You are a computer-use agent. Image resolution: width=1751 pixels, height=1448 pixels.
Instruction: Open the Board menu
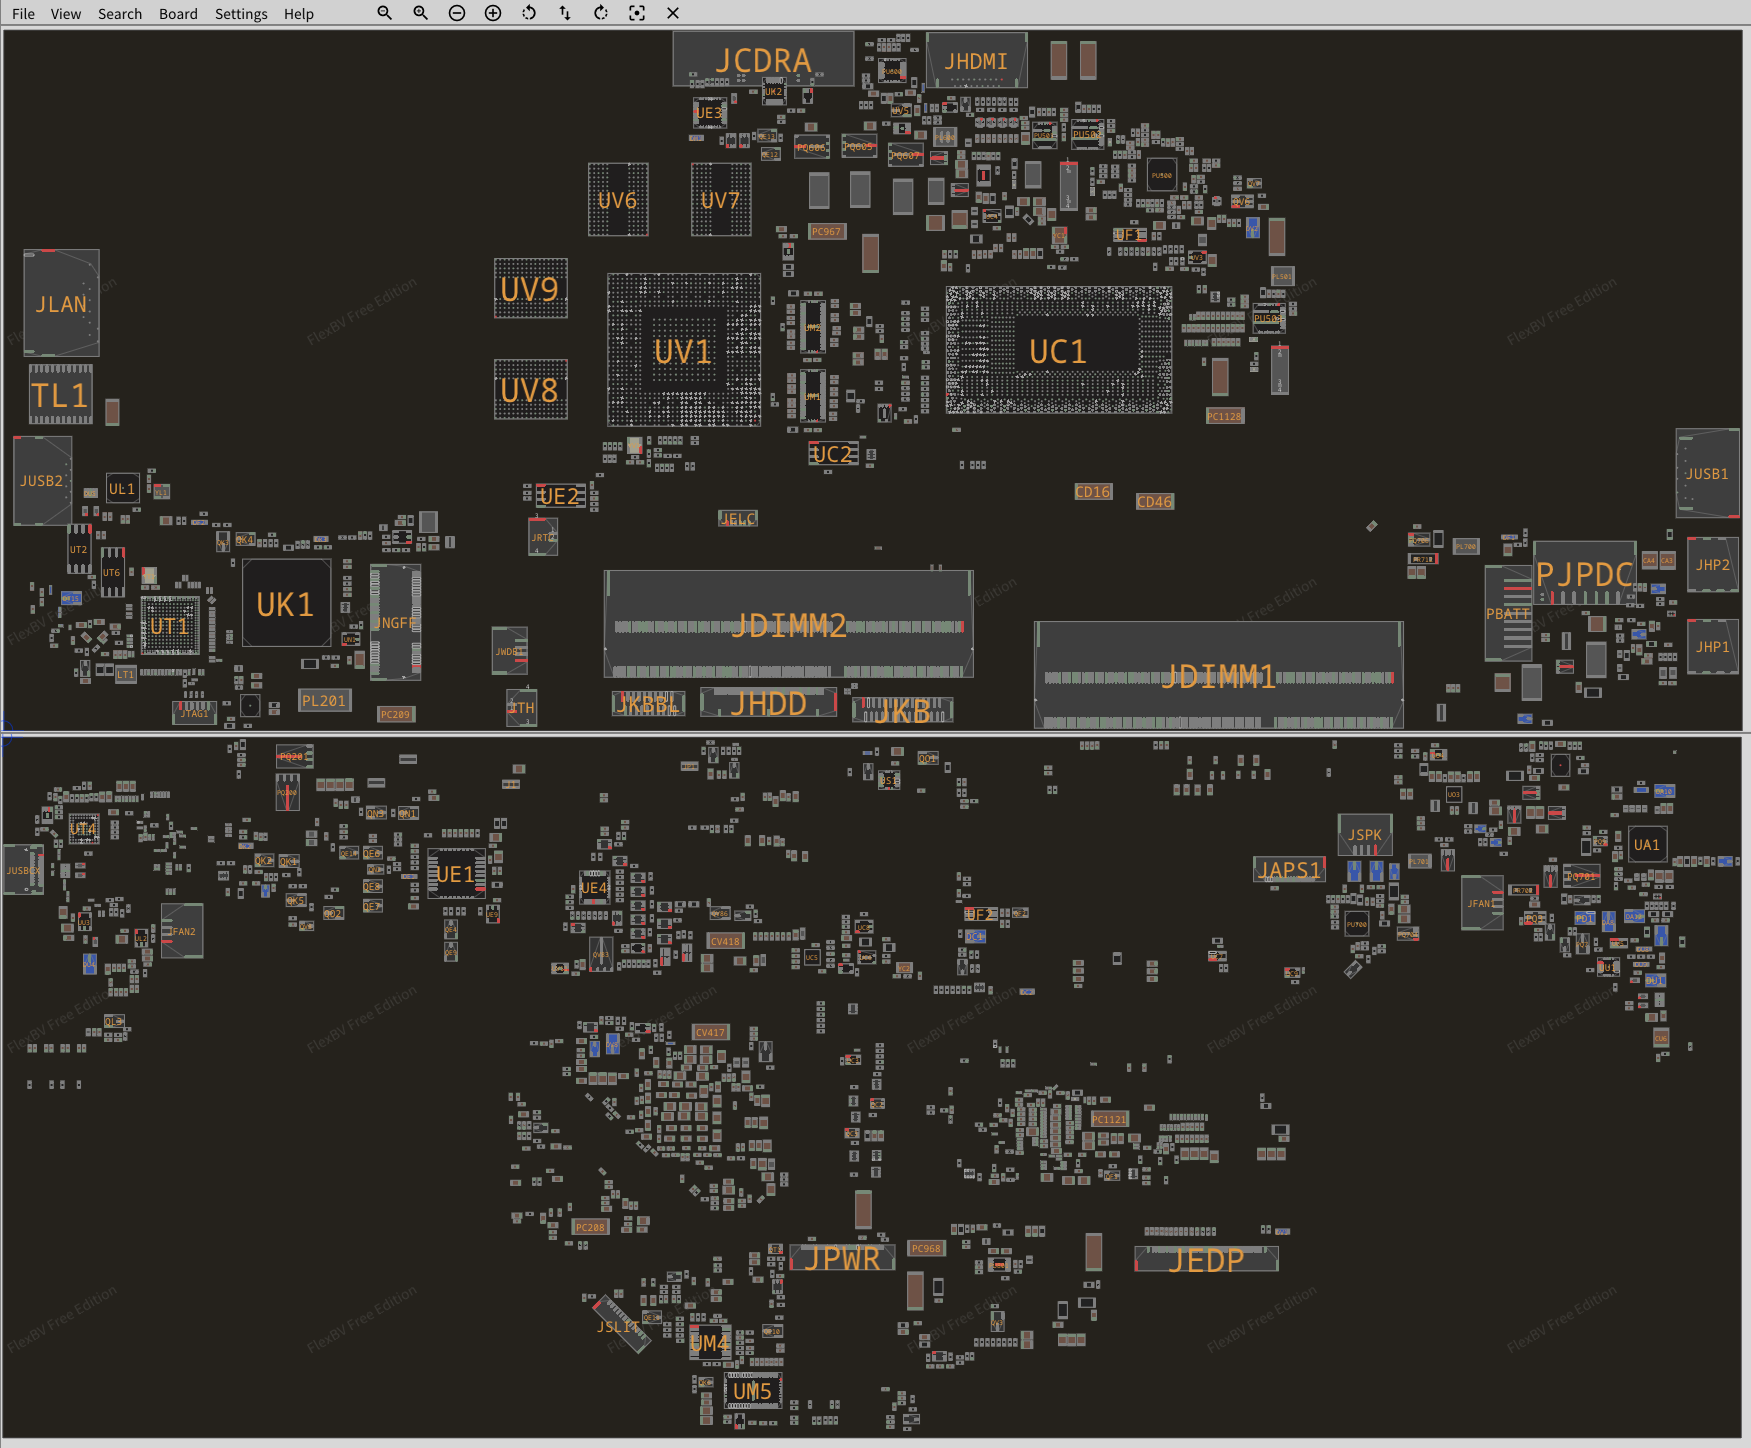point(178,14)
